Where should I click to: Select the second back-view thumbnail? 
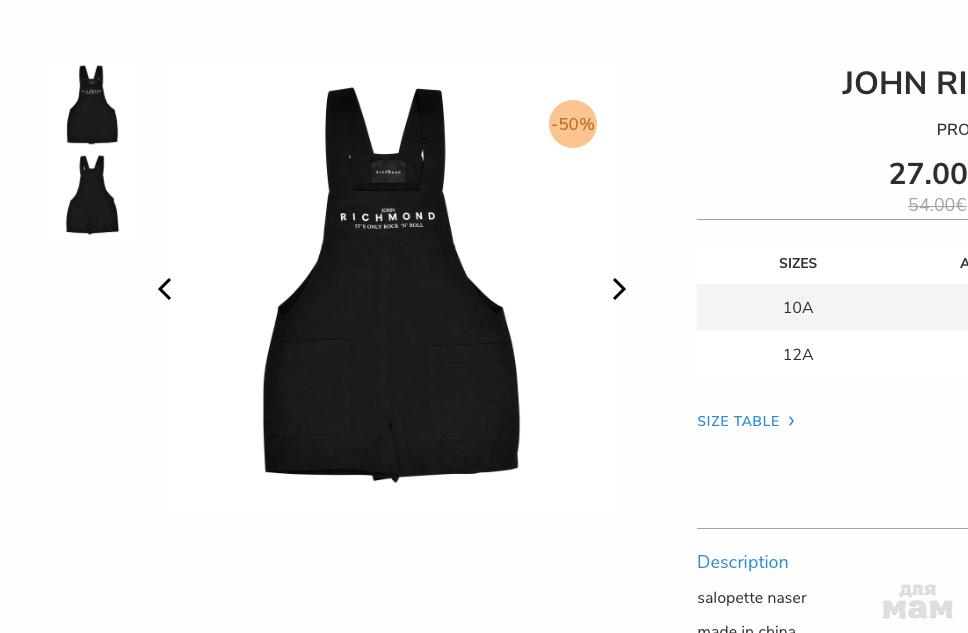coord(92,194)
